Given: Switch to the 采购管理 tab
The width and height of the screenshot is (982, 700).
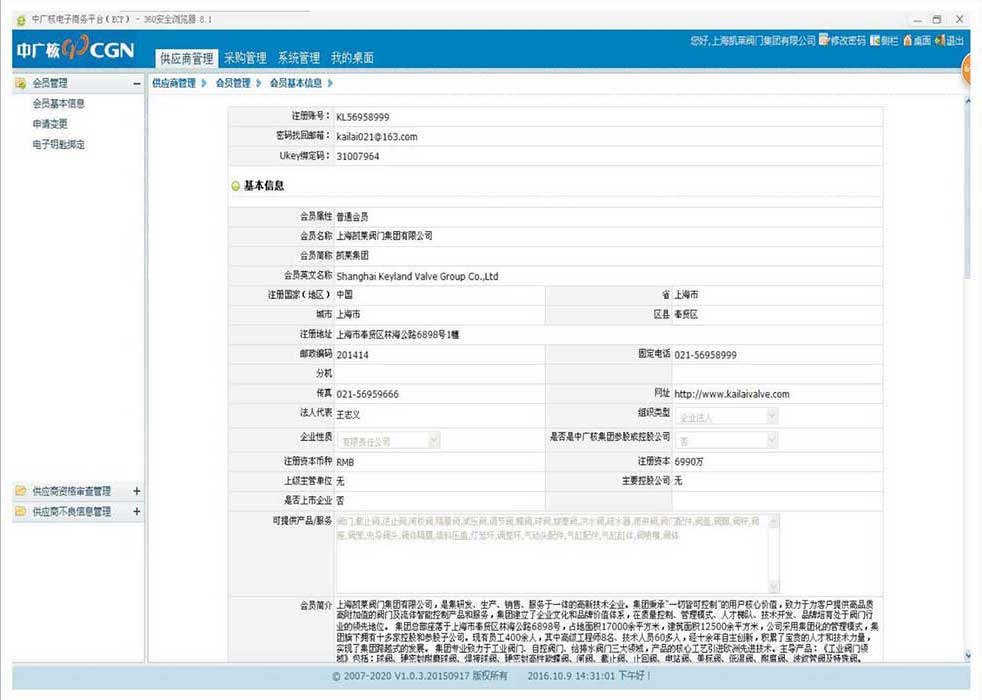Looking at the screenshot, I should click(x=246, y=58).
